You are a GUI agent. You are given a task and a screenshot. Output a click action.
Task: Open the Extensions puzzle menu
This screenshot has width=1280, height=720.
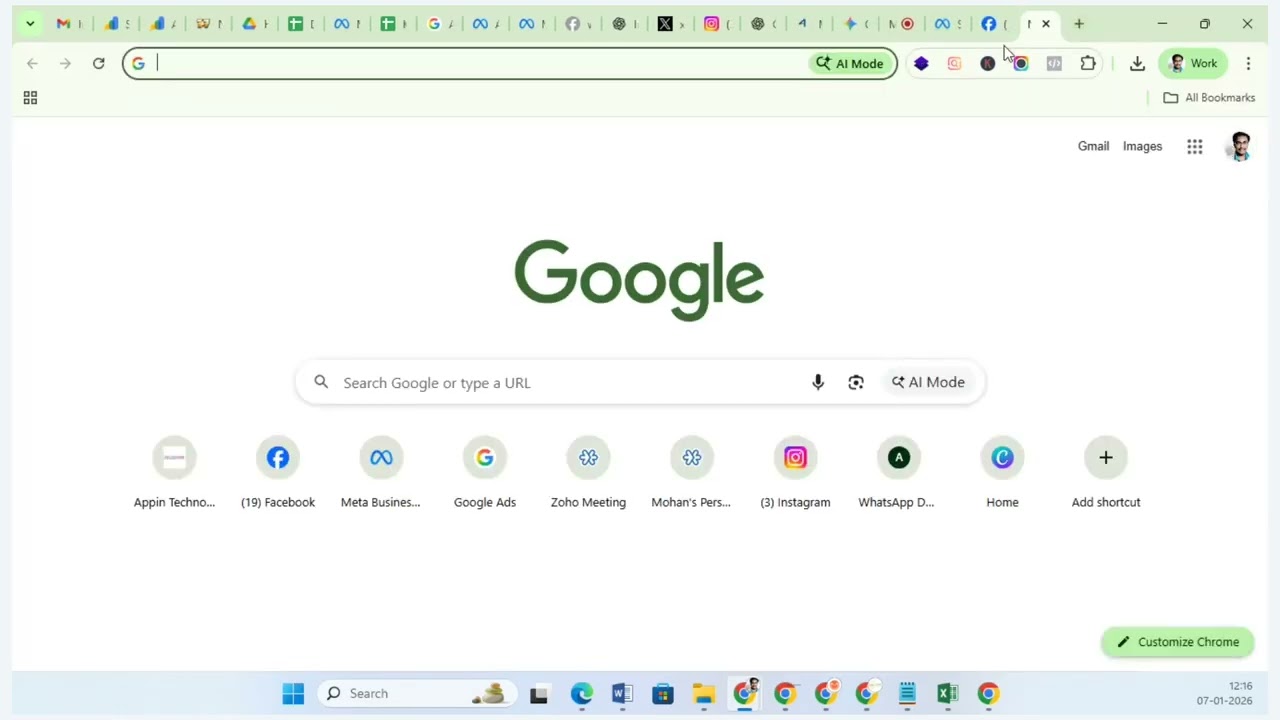click(x=1088, y=63)
